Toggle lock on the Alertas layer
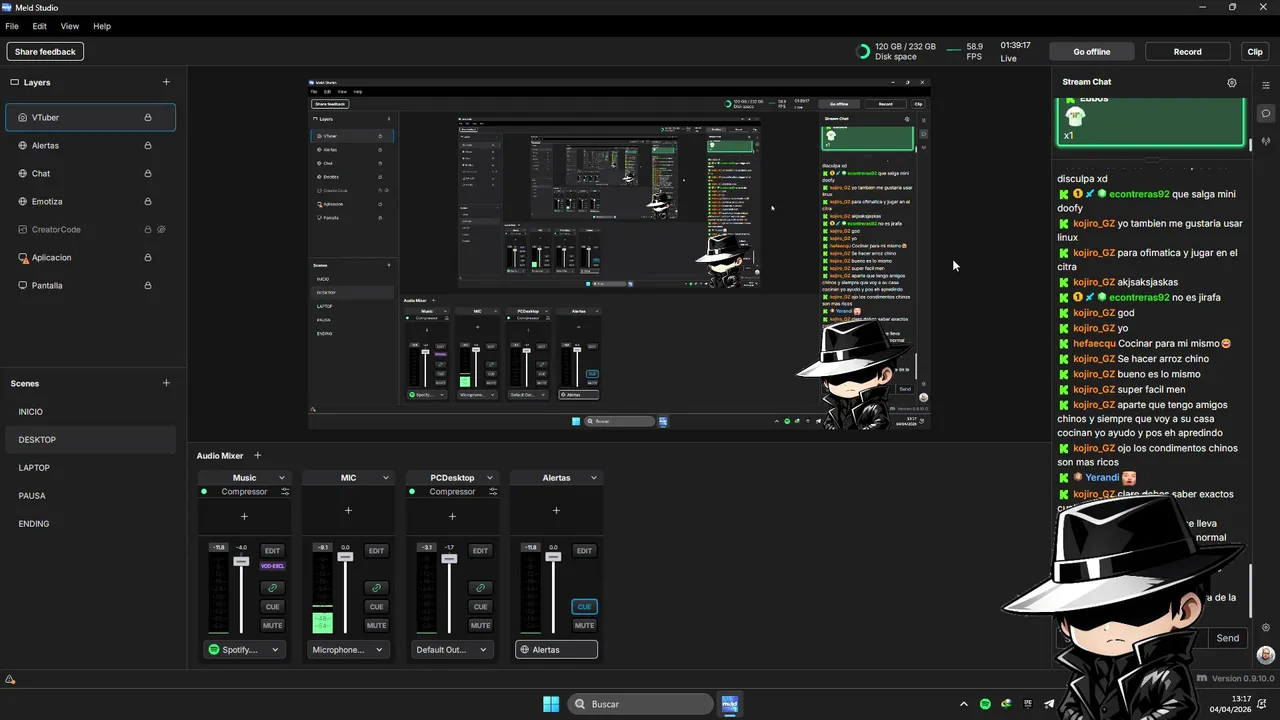The image size is (1280, 720). click(x=148, y=145)
